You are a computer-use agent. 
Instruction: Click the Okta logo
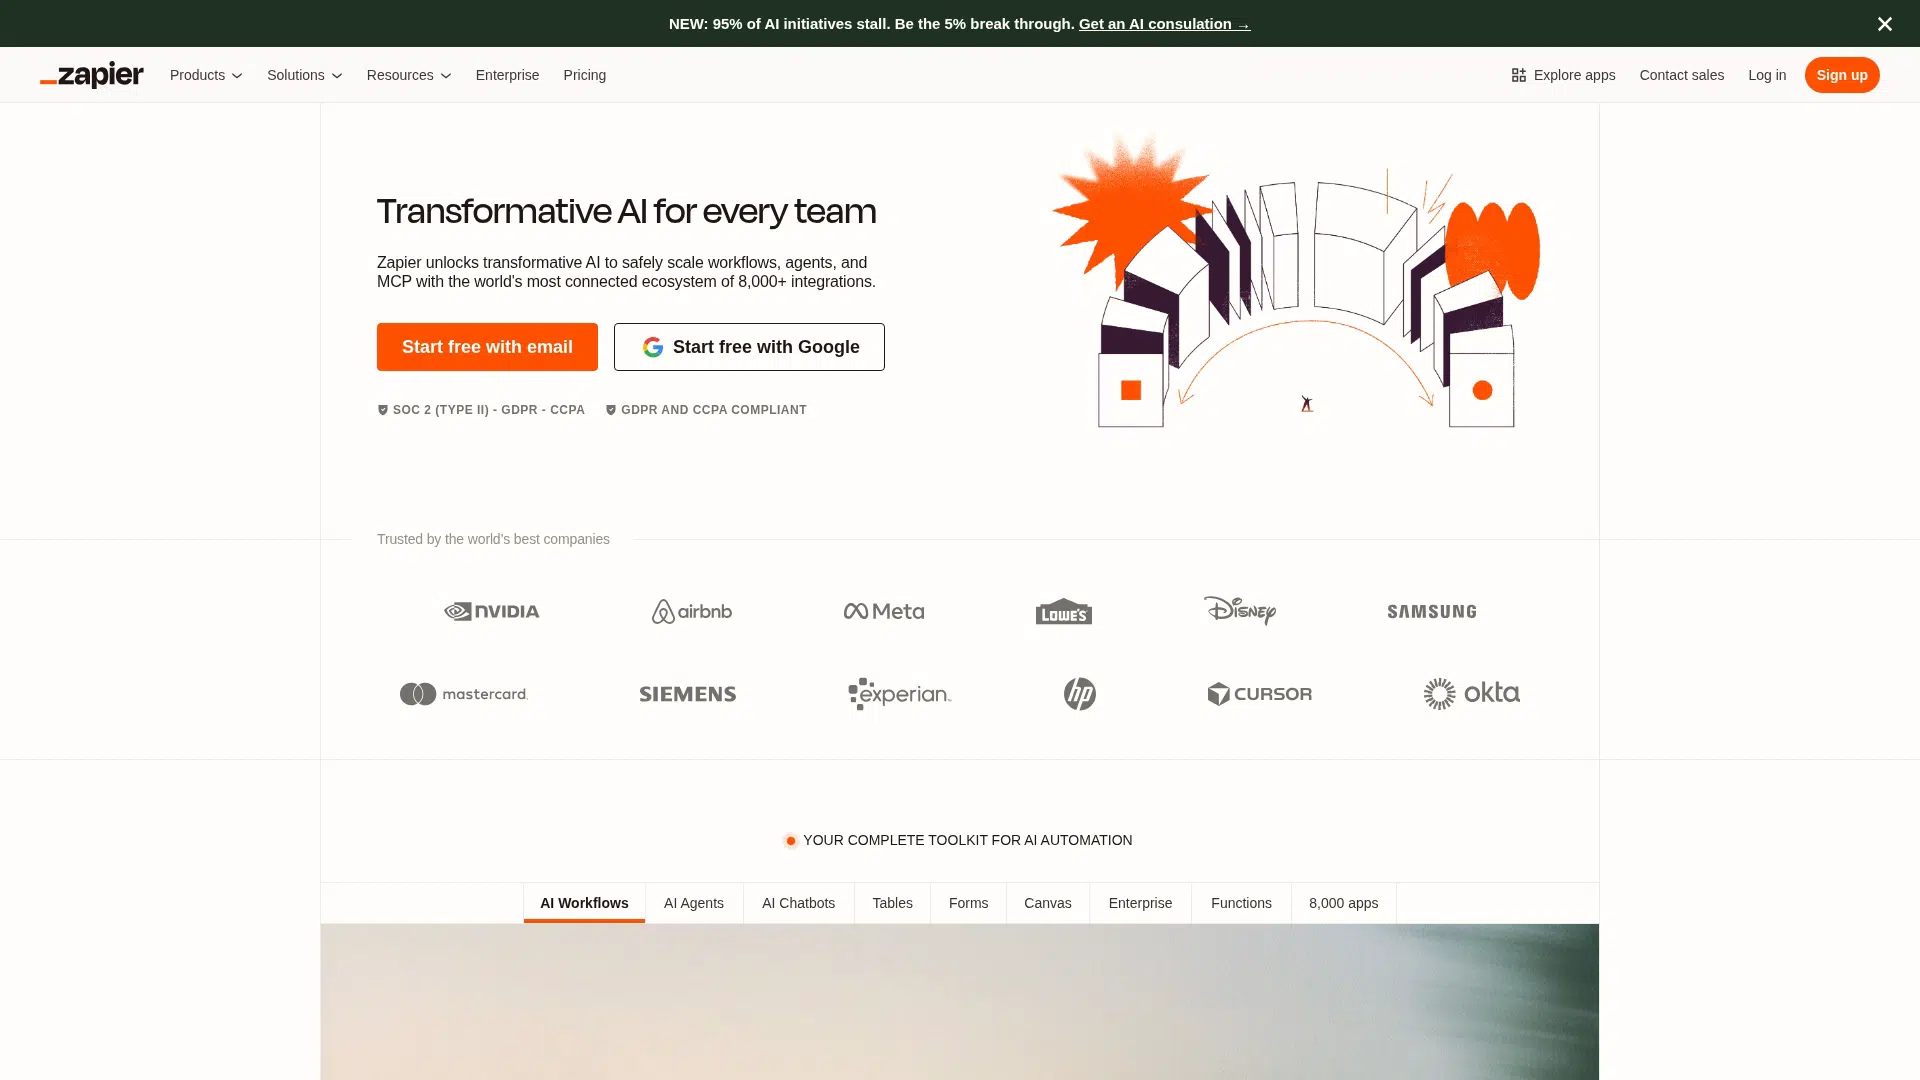click(x=1472, y=694)
